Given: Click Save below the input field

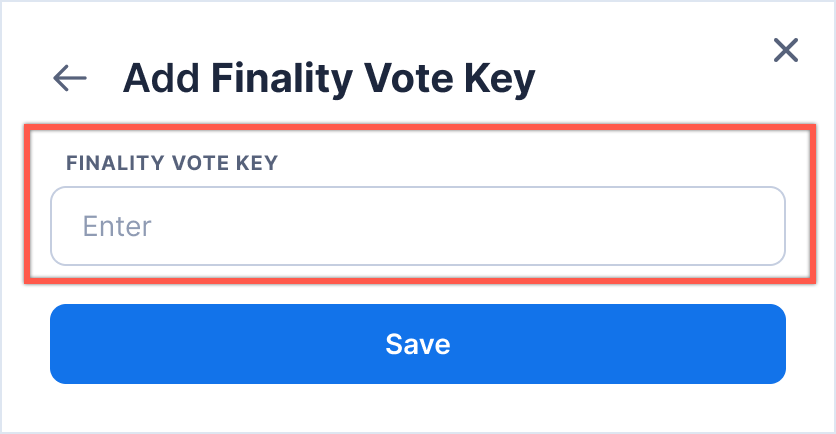Looking at the screenshot, I should (x=417, y=344).
